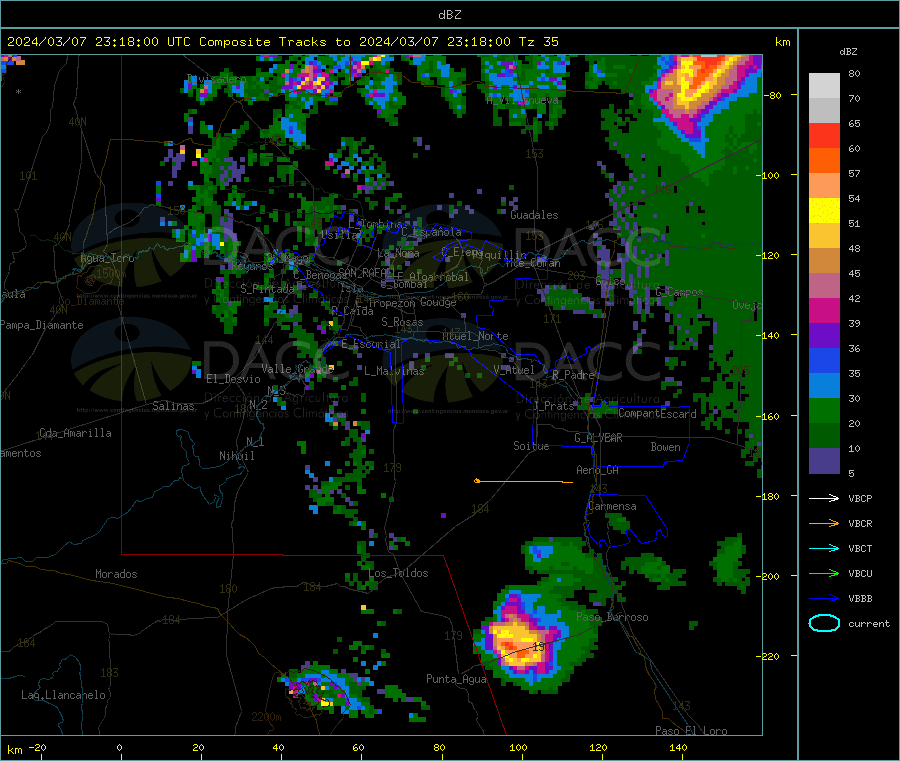Click the dBZ title at top
This screenshot has height=761, width=900.
449,15
